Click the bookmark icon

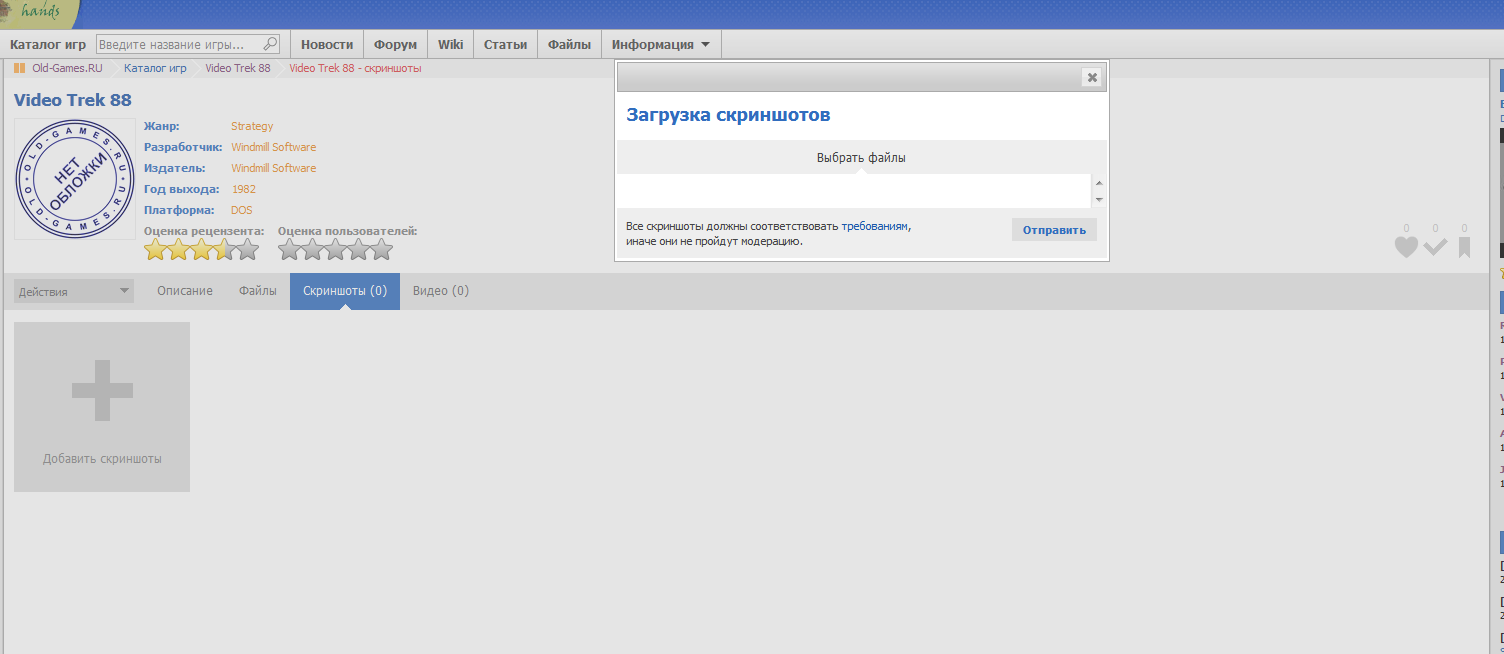coord(1464,247)
